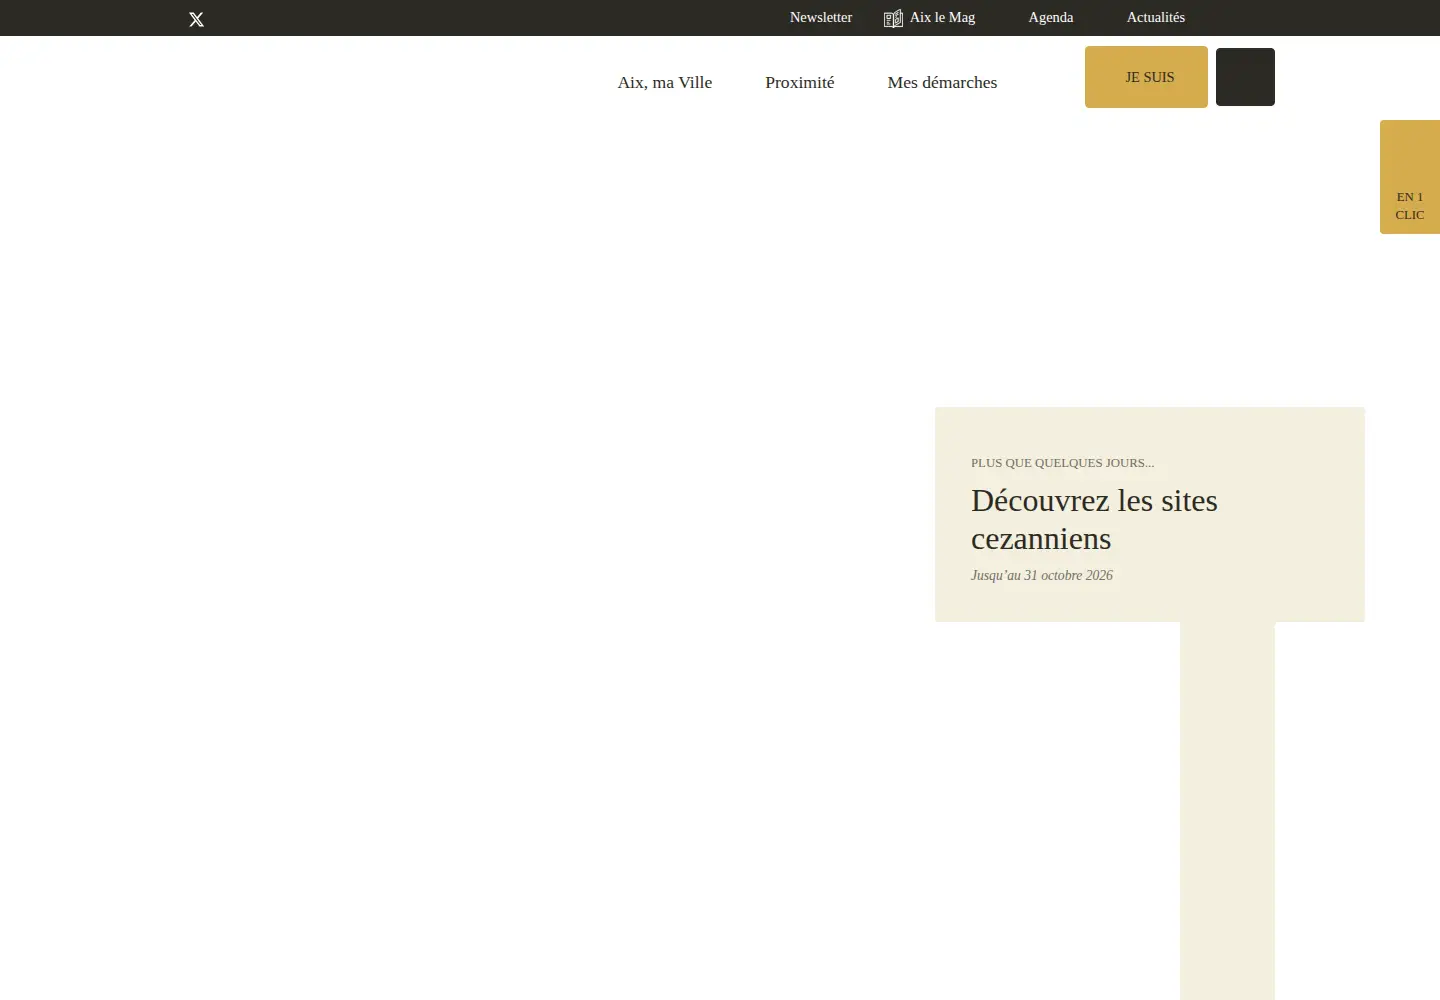The height and width of the screenshot is (1000, 1440).
Task: Open the Aix, ma Ville menu
Action: pos(665,82)
